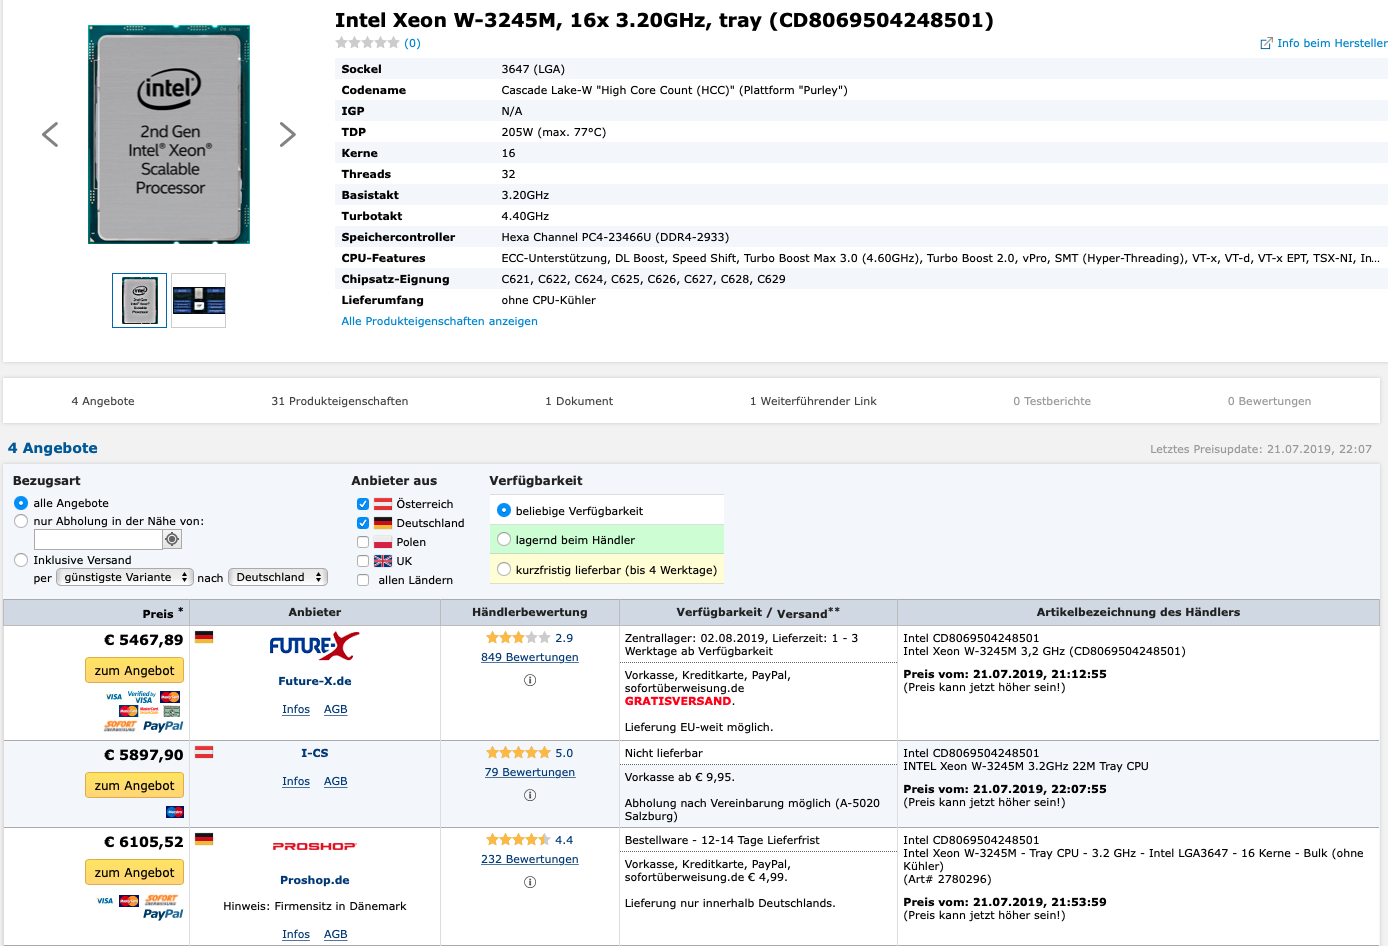Open the Info beim Hersteller link
1388x946 pixels.
coord(1332,43)
